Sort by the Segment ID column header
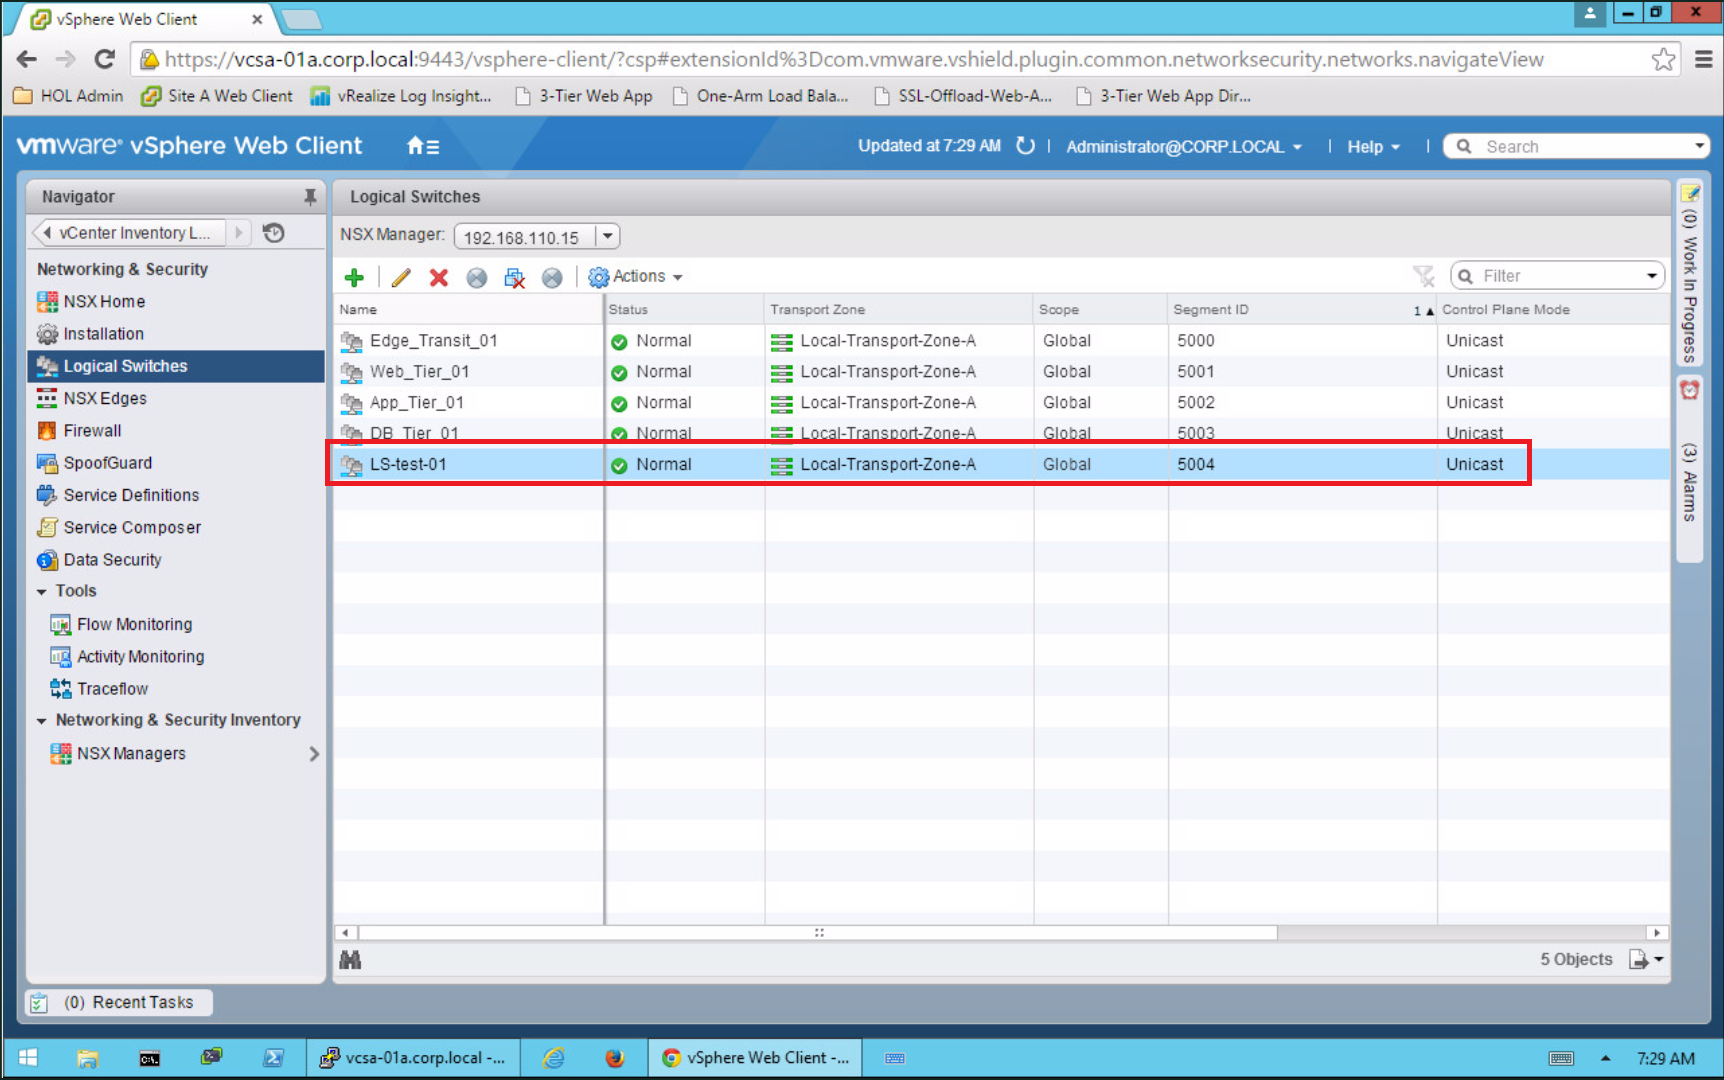 1302,310
